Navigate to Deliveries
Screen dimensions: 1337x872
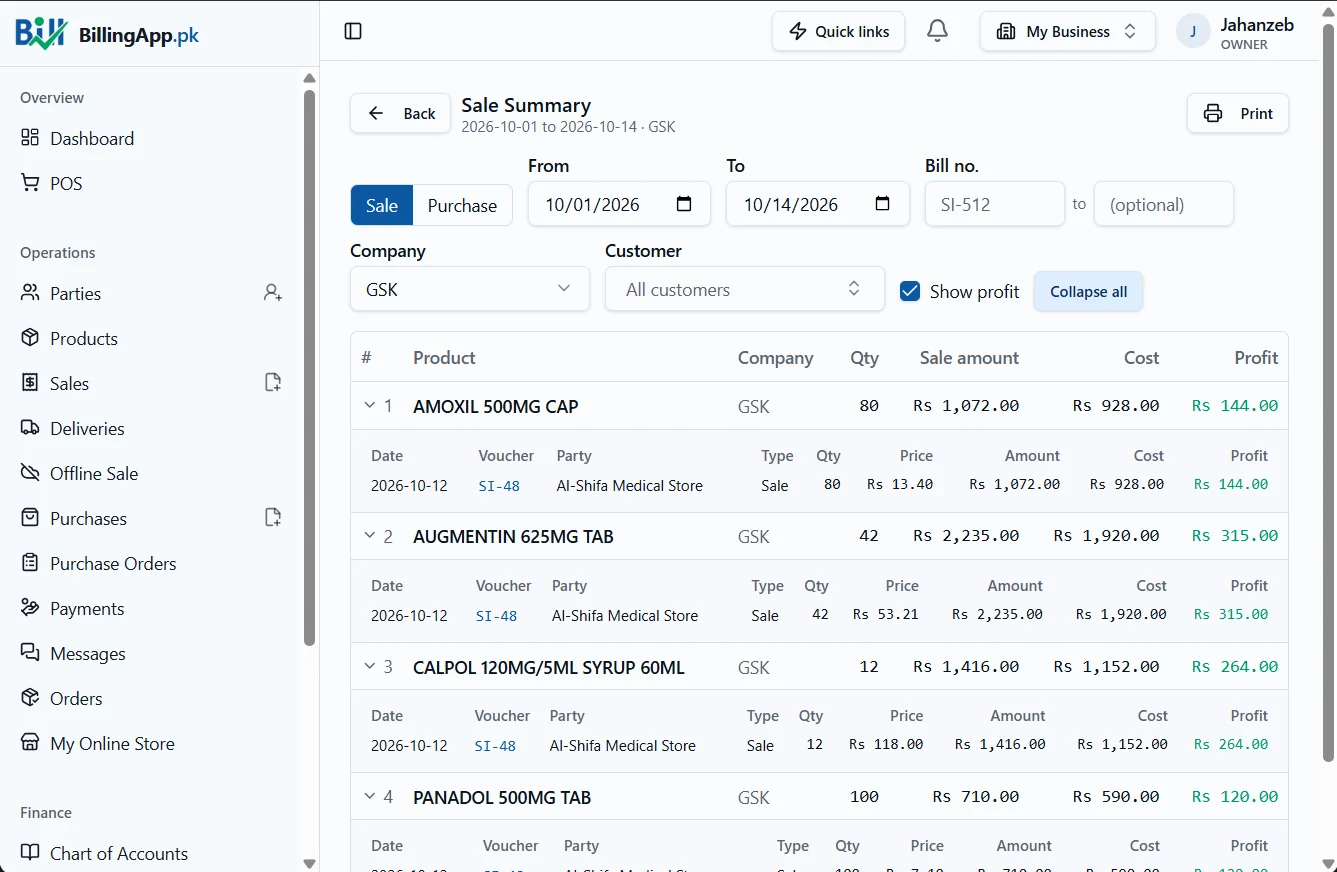tap(87, 428)
